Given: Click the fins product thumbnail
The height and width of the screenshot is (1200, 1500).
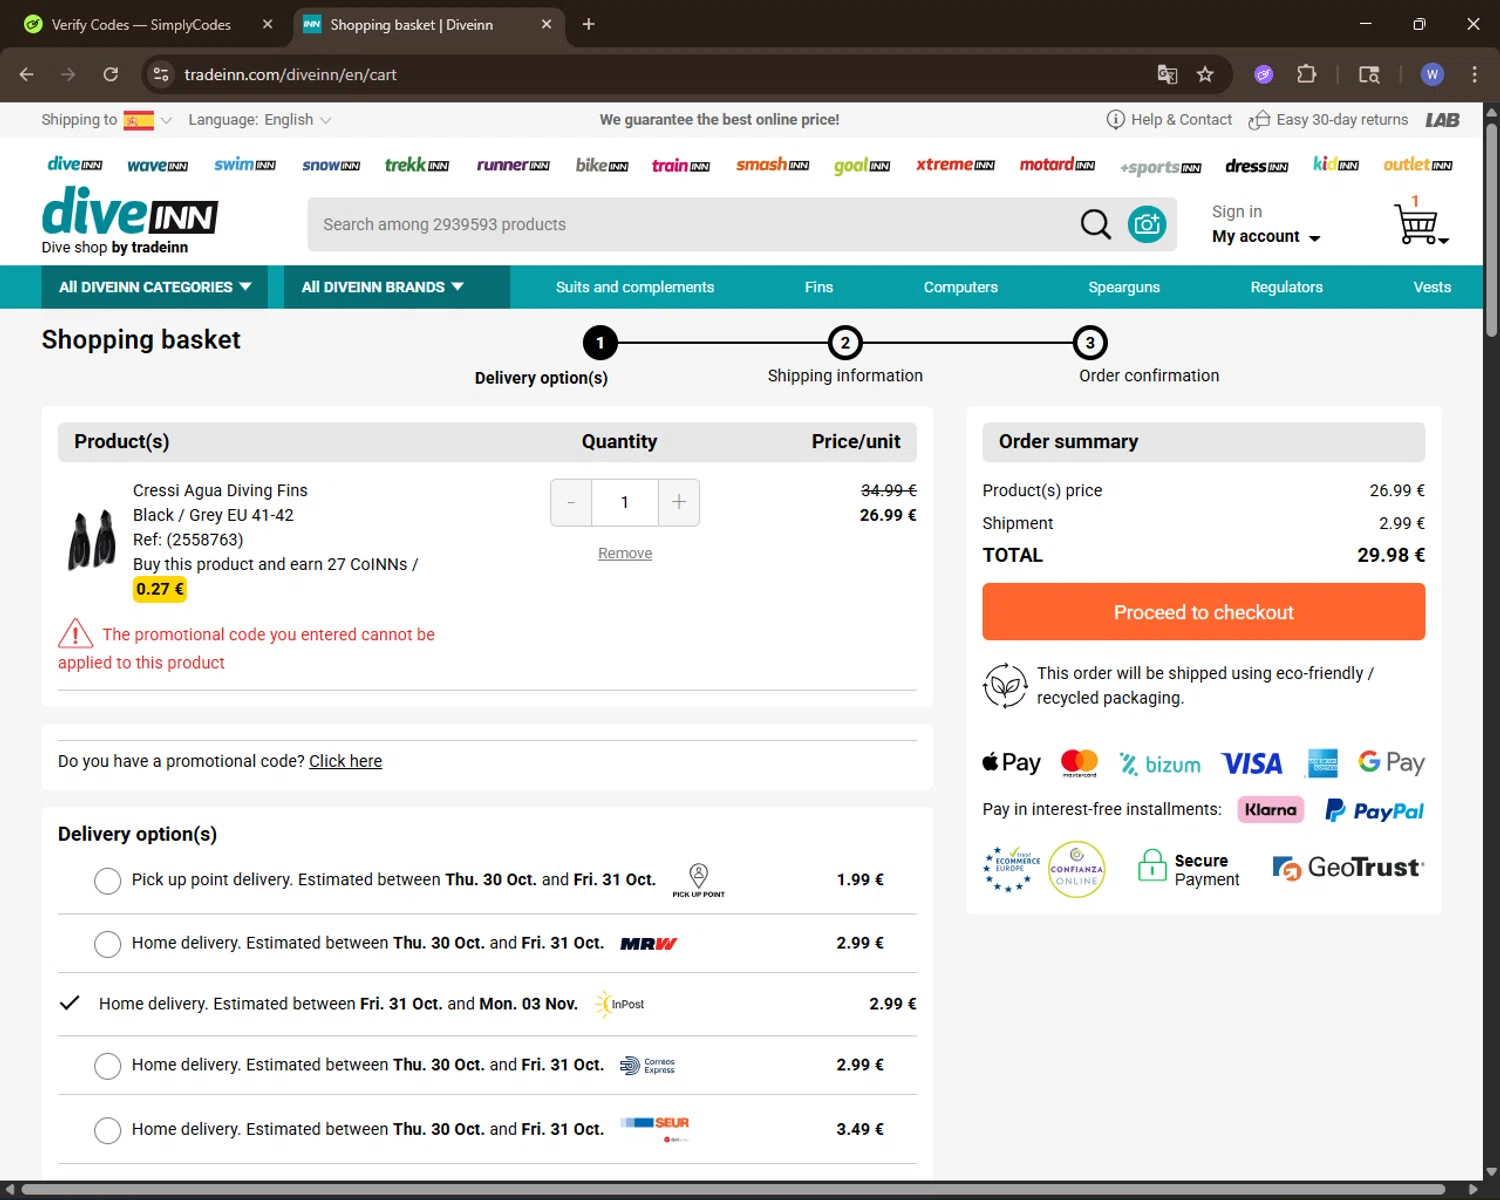Looking at the screenshot, I should click(x=91, y=539).
